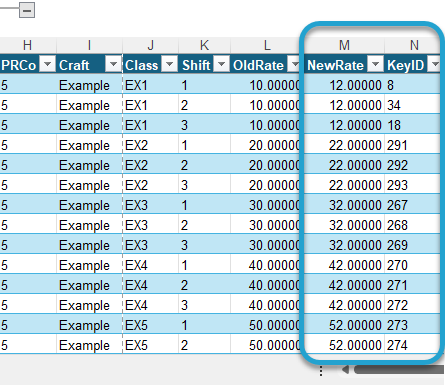Select NewRate cell in KeyID 267 row

pyautogui.click(x=344, y=204)
